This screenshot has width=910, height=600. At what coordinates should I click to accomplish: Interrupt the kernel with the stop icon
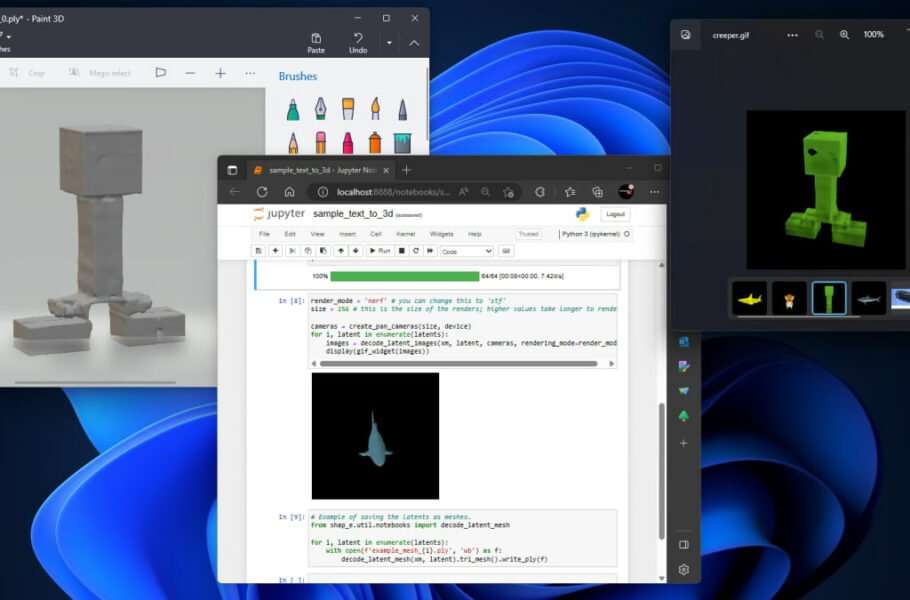pyautogui.click(x=401, y=251)
